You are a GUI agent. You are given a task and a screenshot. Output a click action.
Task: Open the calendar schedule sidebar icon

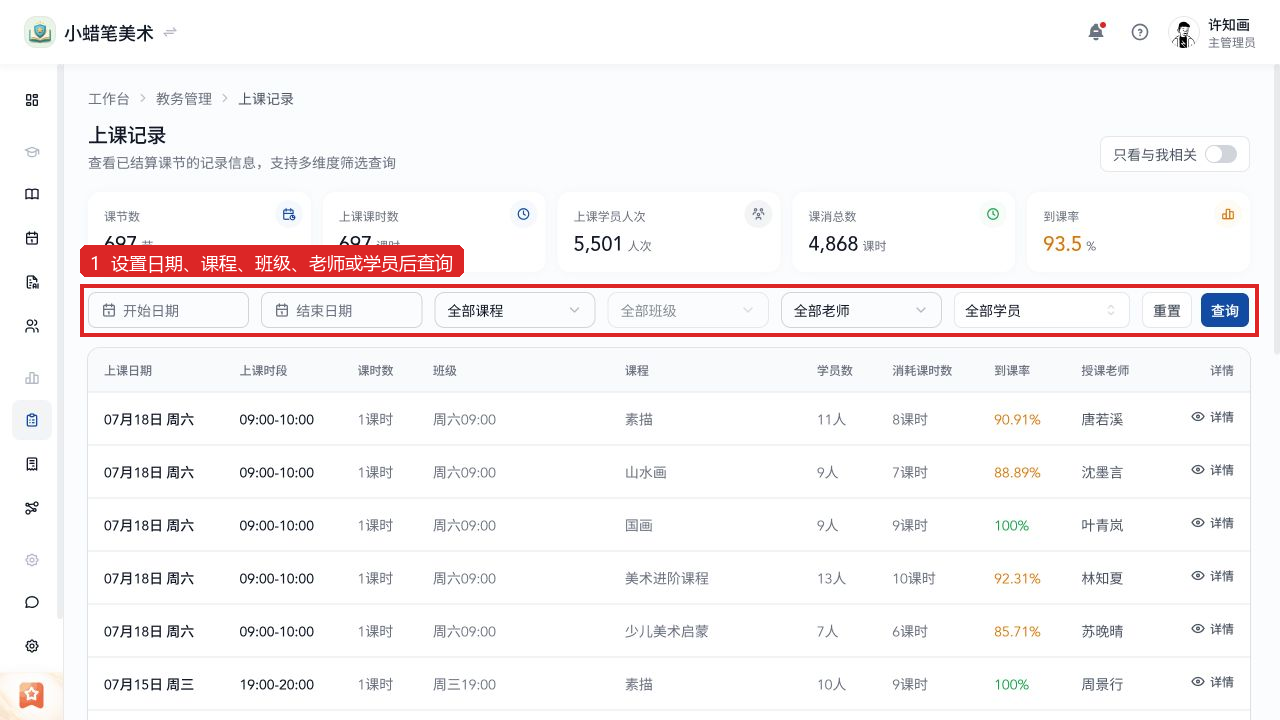point(32,238)
